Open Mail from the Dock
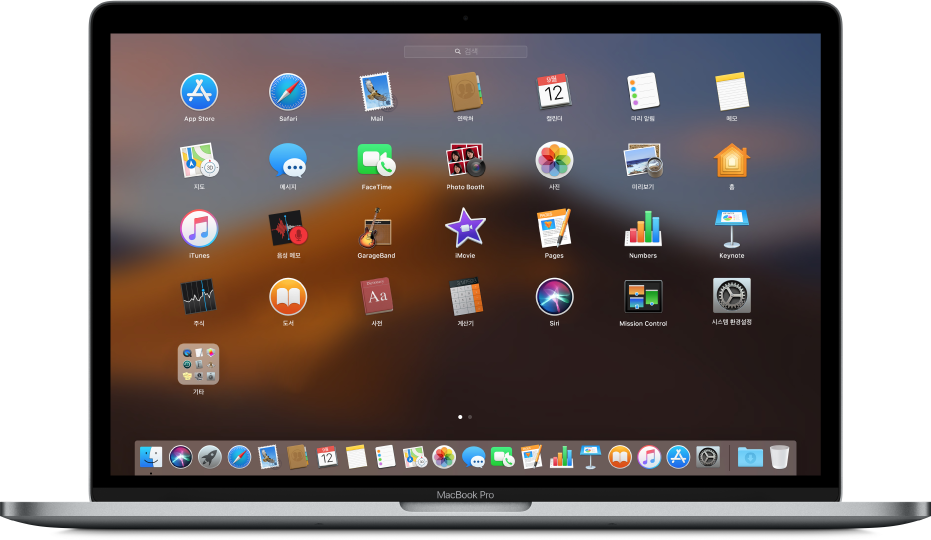 [268, 457]
